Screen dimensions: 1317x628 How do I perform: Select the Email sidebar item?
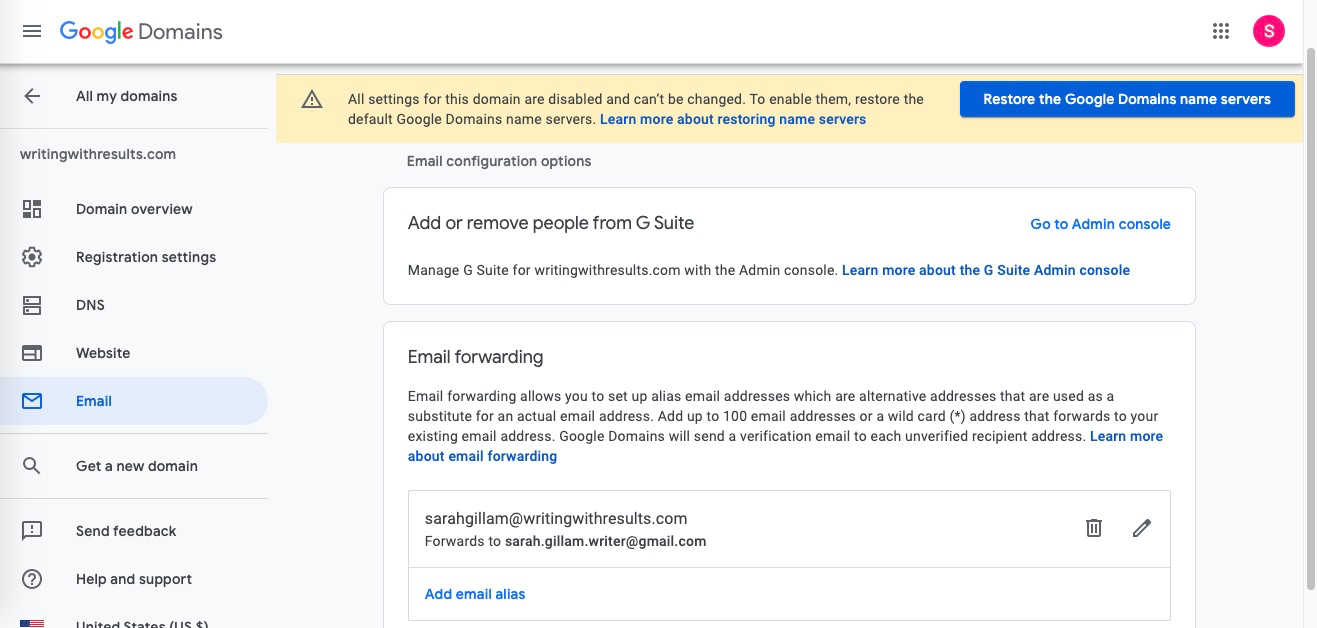(x=94, y=401)
